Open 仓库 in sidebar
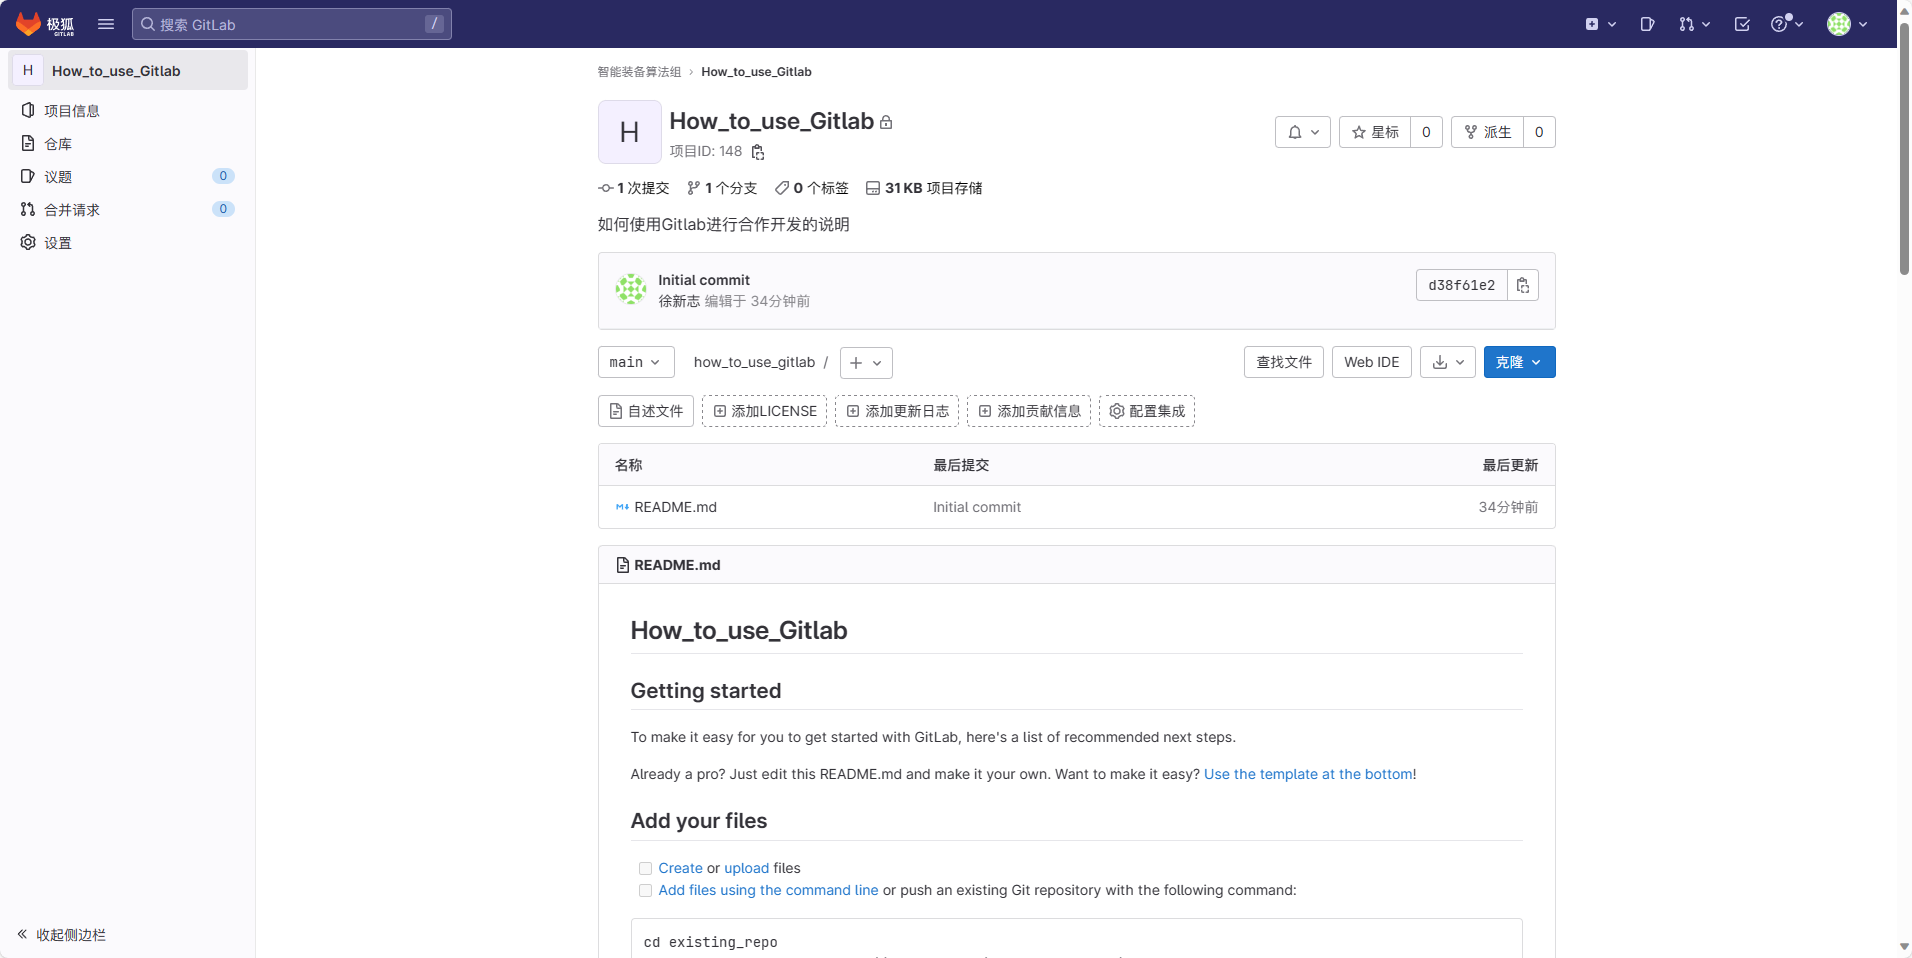Viewport: 1912px width, 958px height. 128,144
